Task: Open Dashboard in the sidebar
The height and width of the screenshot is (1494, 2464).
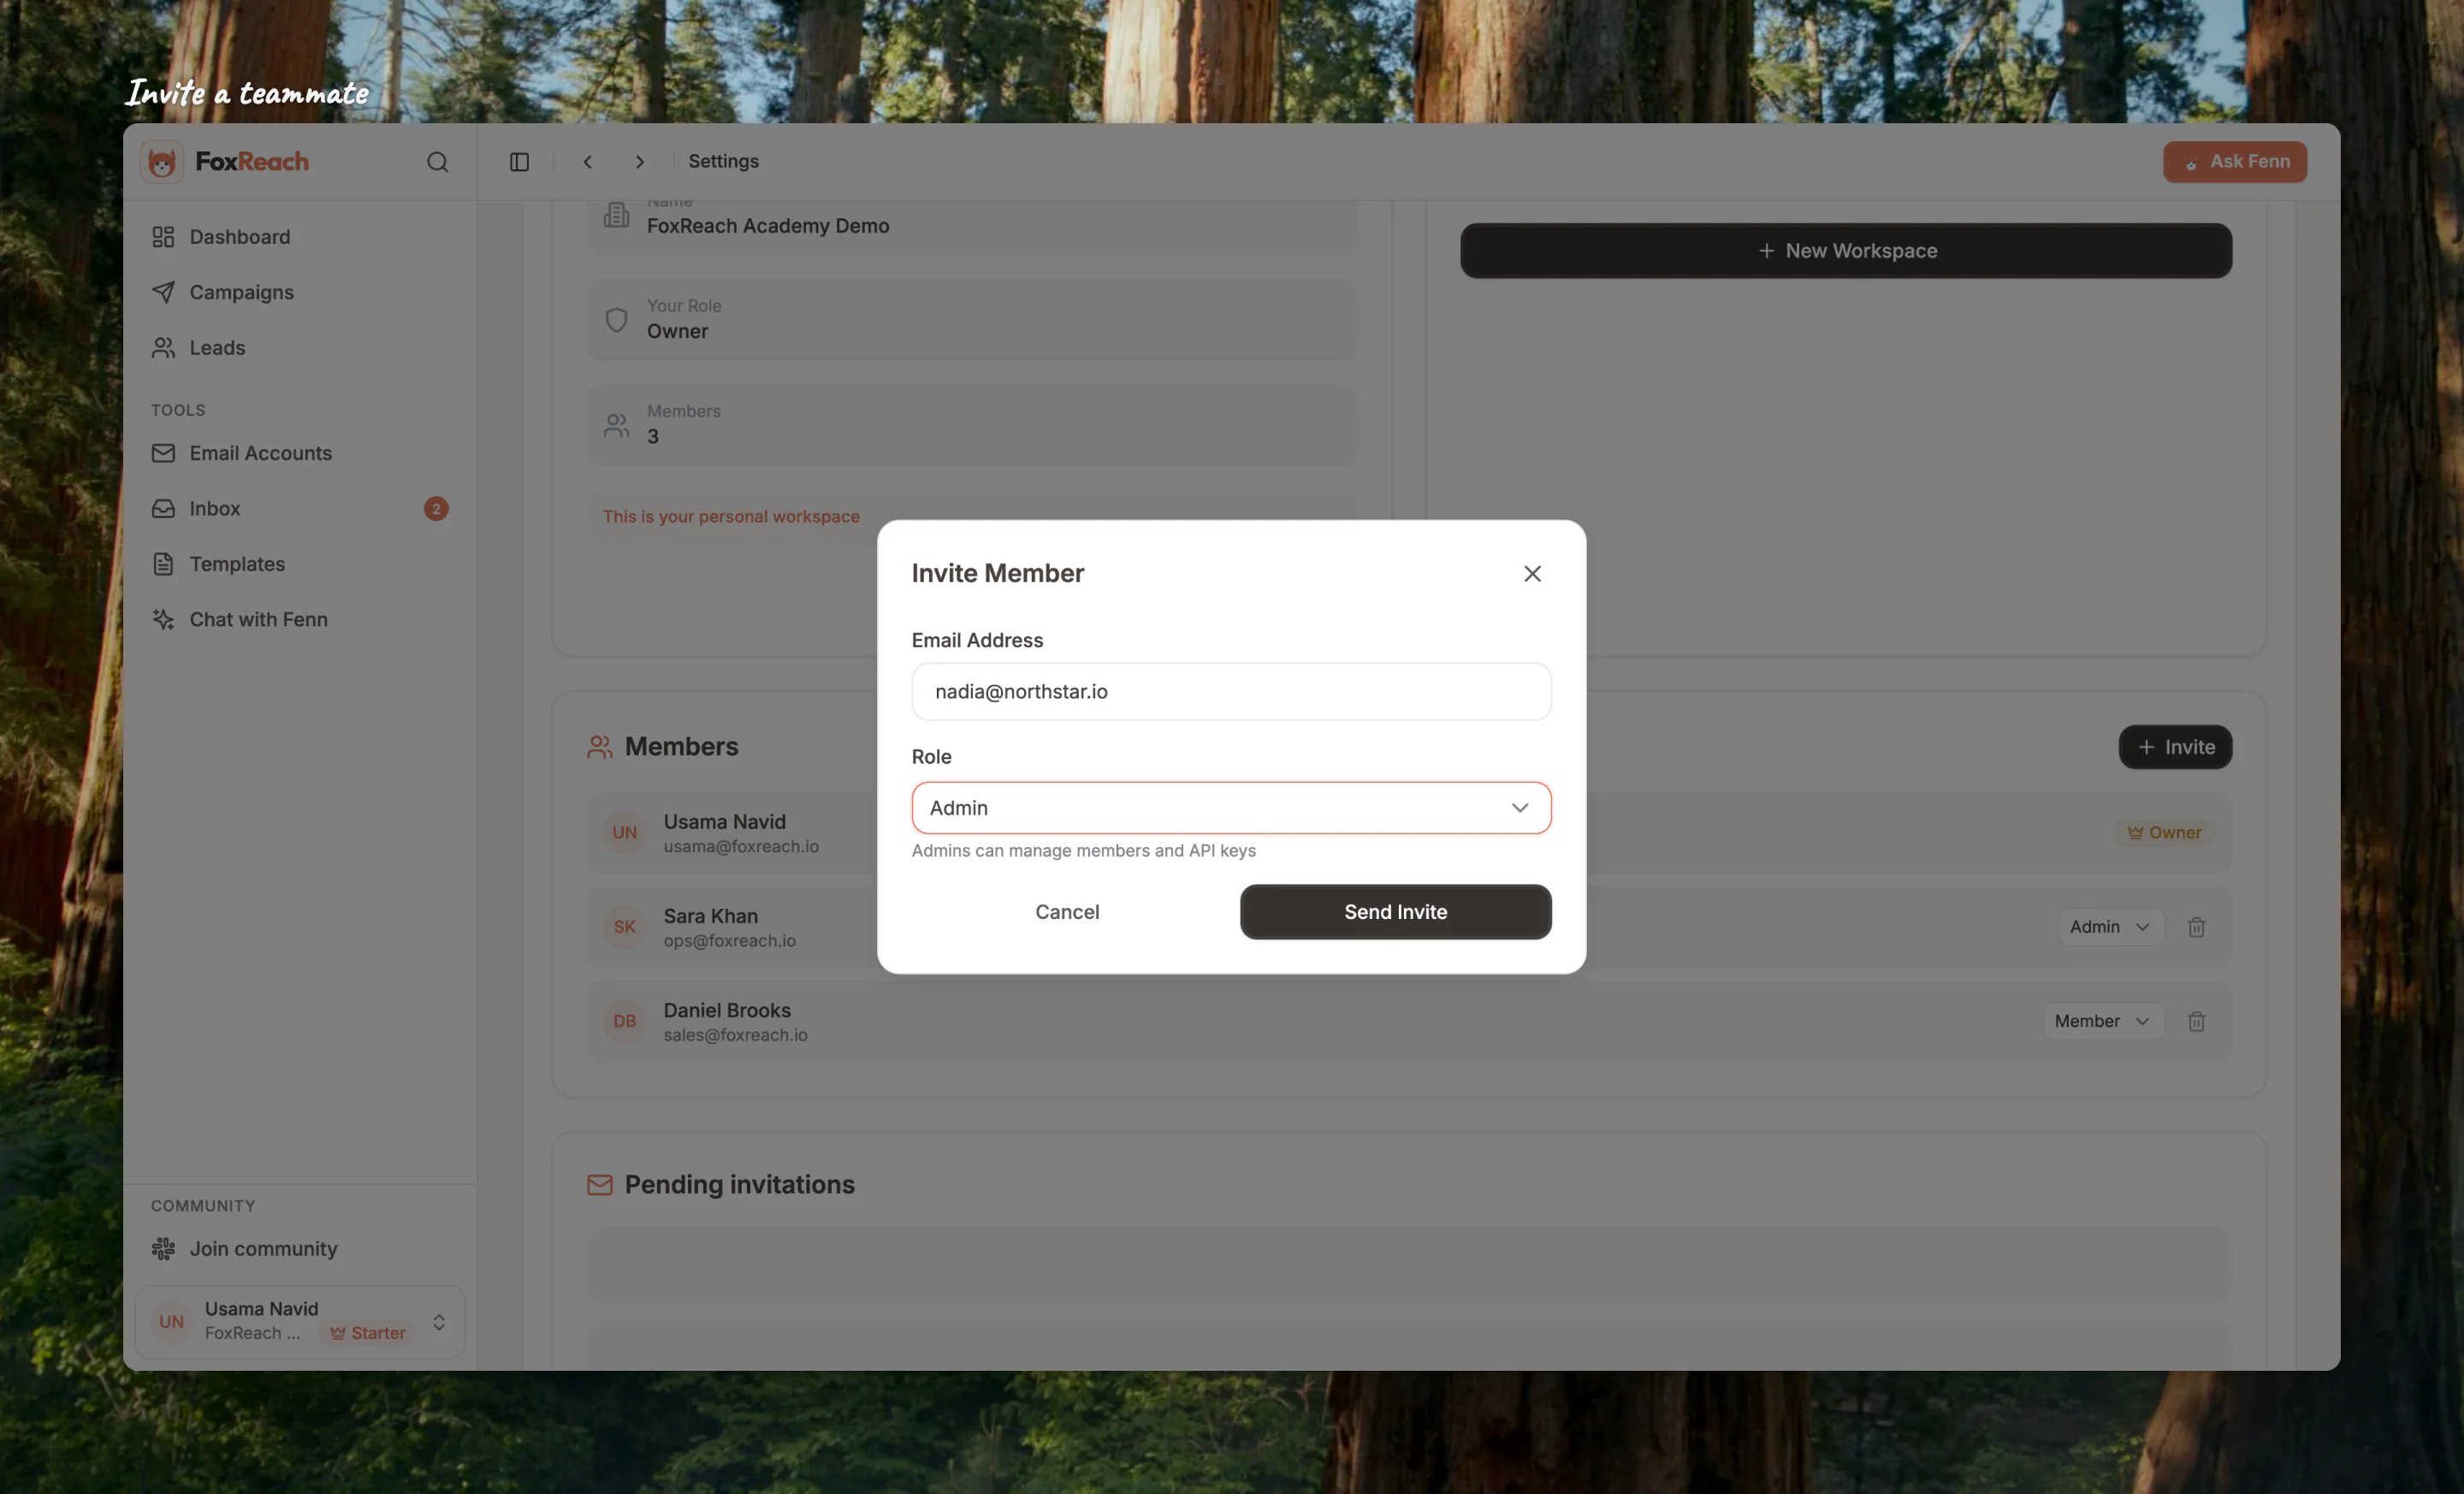Action: pyautogui.click(x=300, y=237)
